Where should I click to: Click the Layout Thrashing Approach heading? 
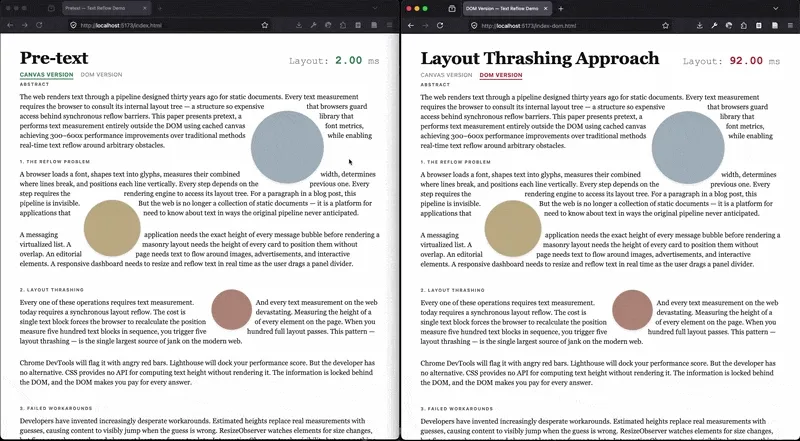(x=540, y=58)
